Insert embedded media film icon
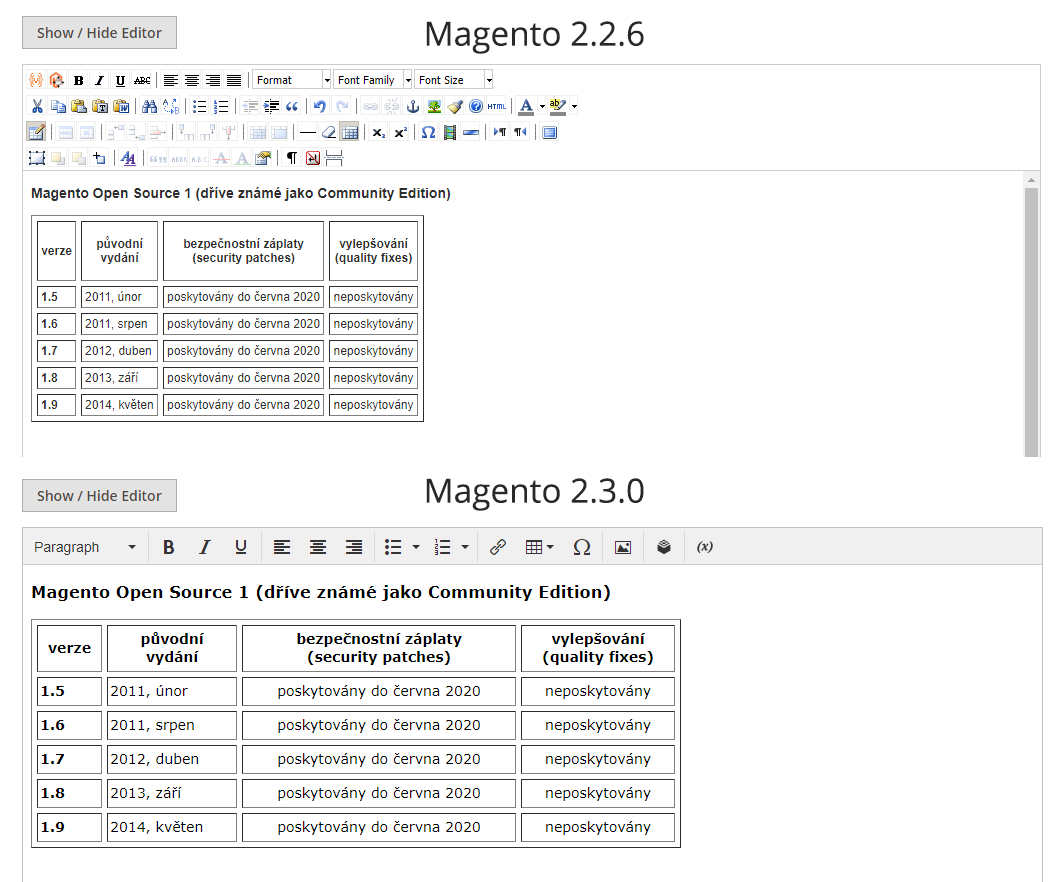1063x882 pixels. [449, 132]
